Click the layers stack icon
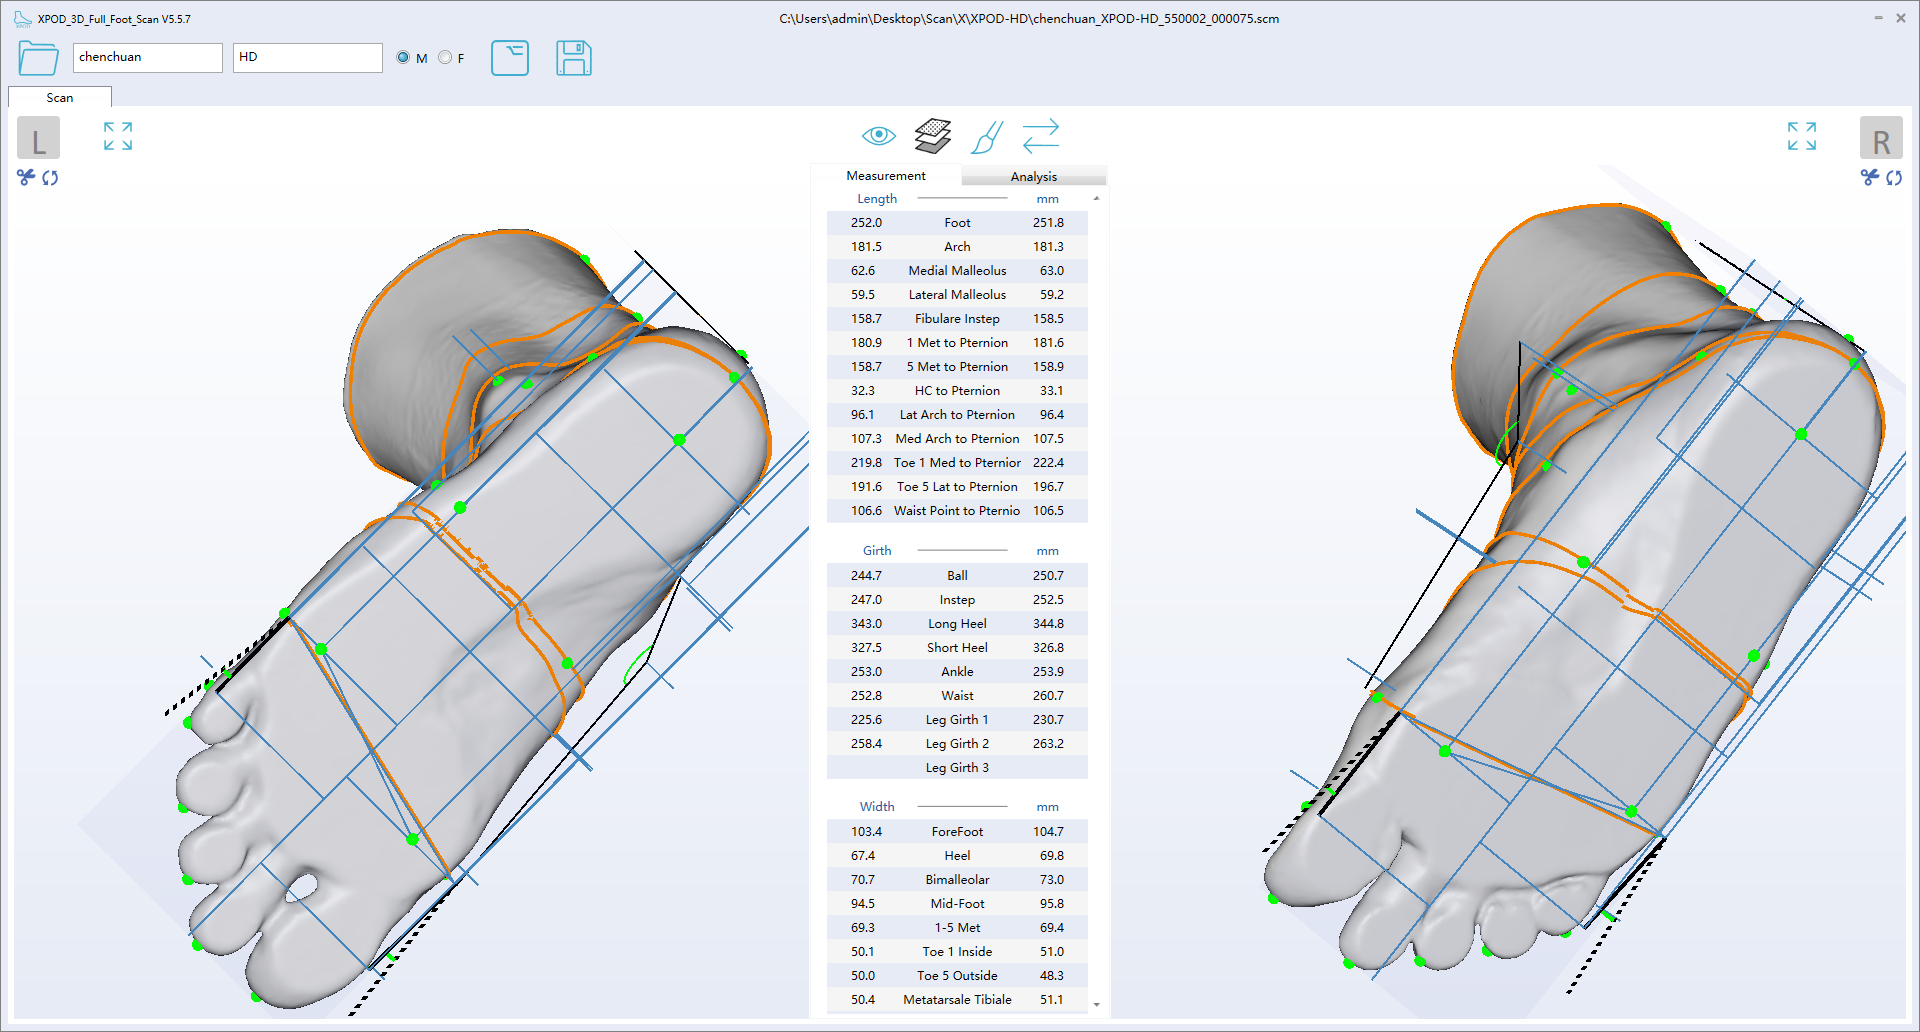This screenshot has height=1032, width=1920. pos(932,136)
